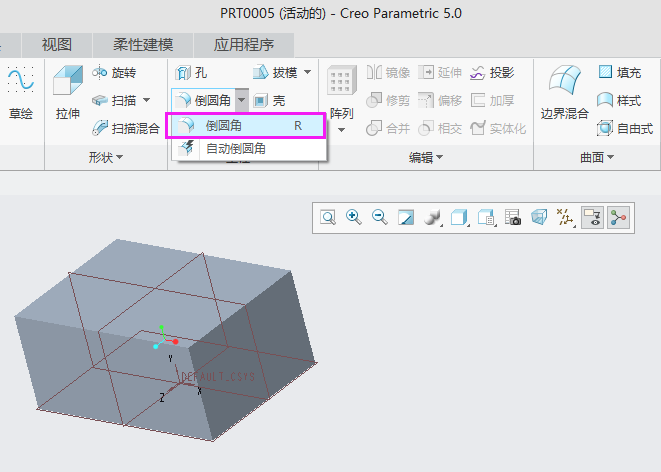The height and width of the screenshot is (472, 661).
Task: Select the Revolve (旋转) tool
Action: (x=113, y=73)
